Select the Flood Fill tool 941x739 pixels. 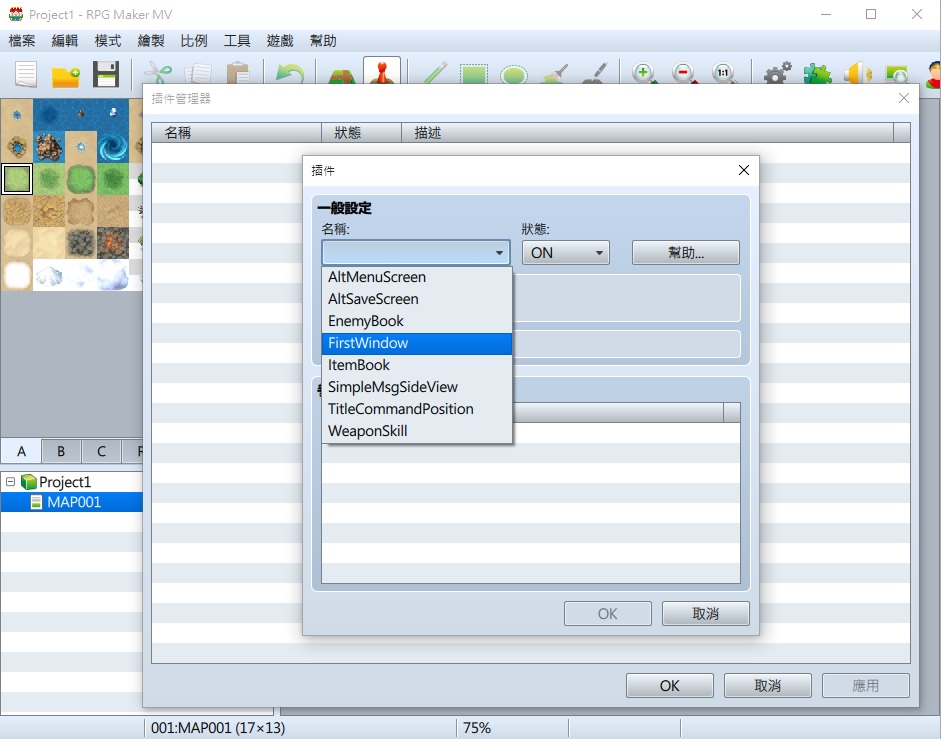[555, 74]
